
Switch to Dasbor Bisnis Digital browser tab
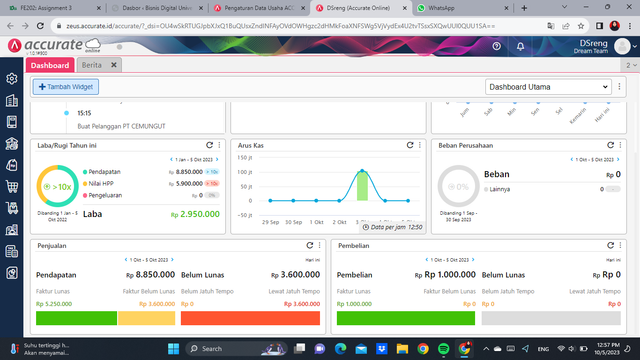coord(158,8)
